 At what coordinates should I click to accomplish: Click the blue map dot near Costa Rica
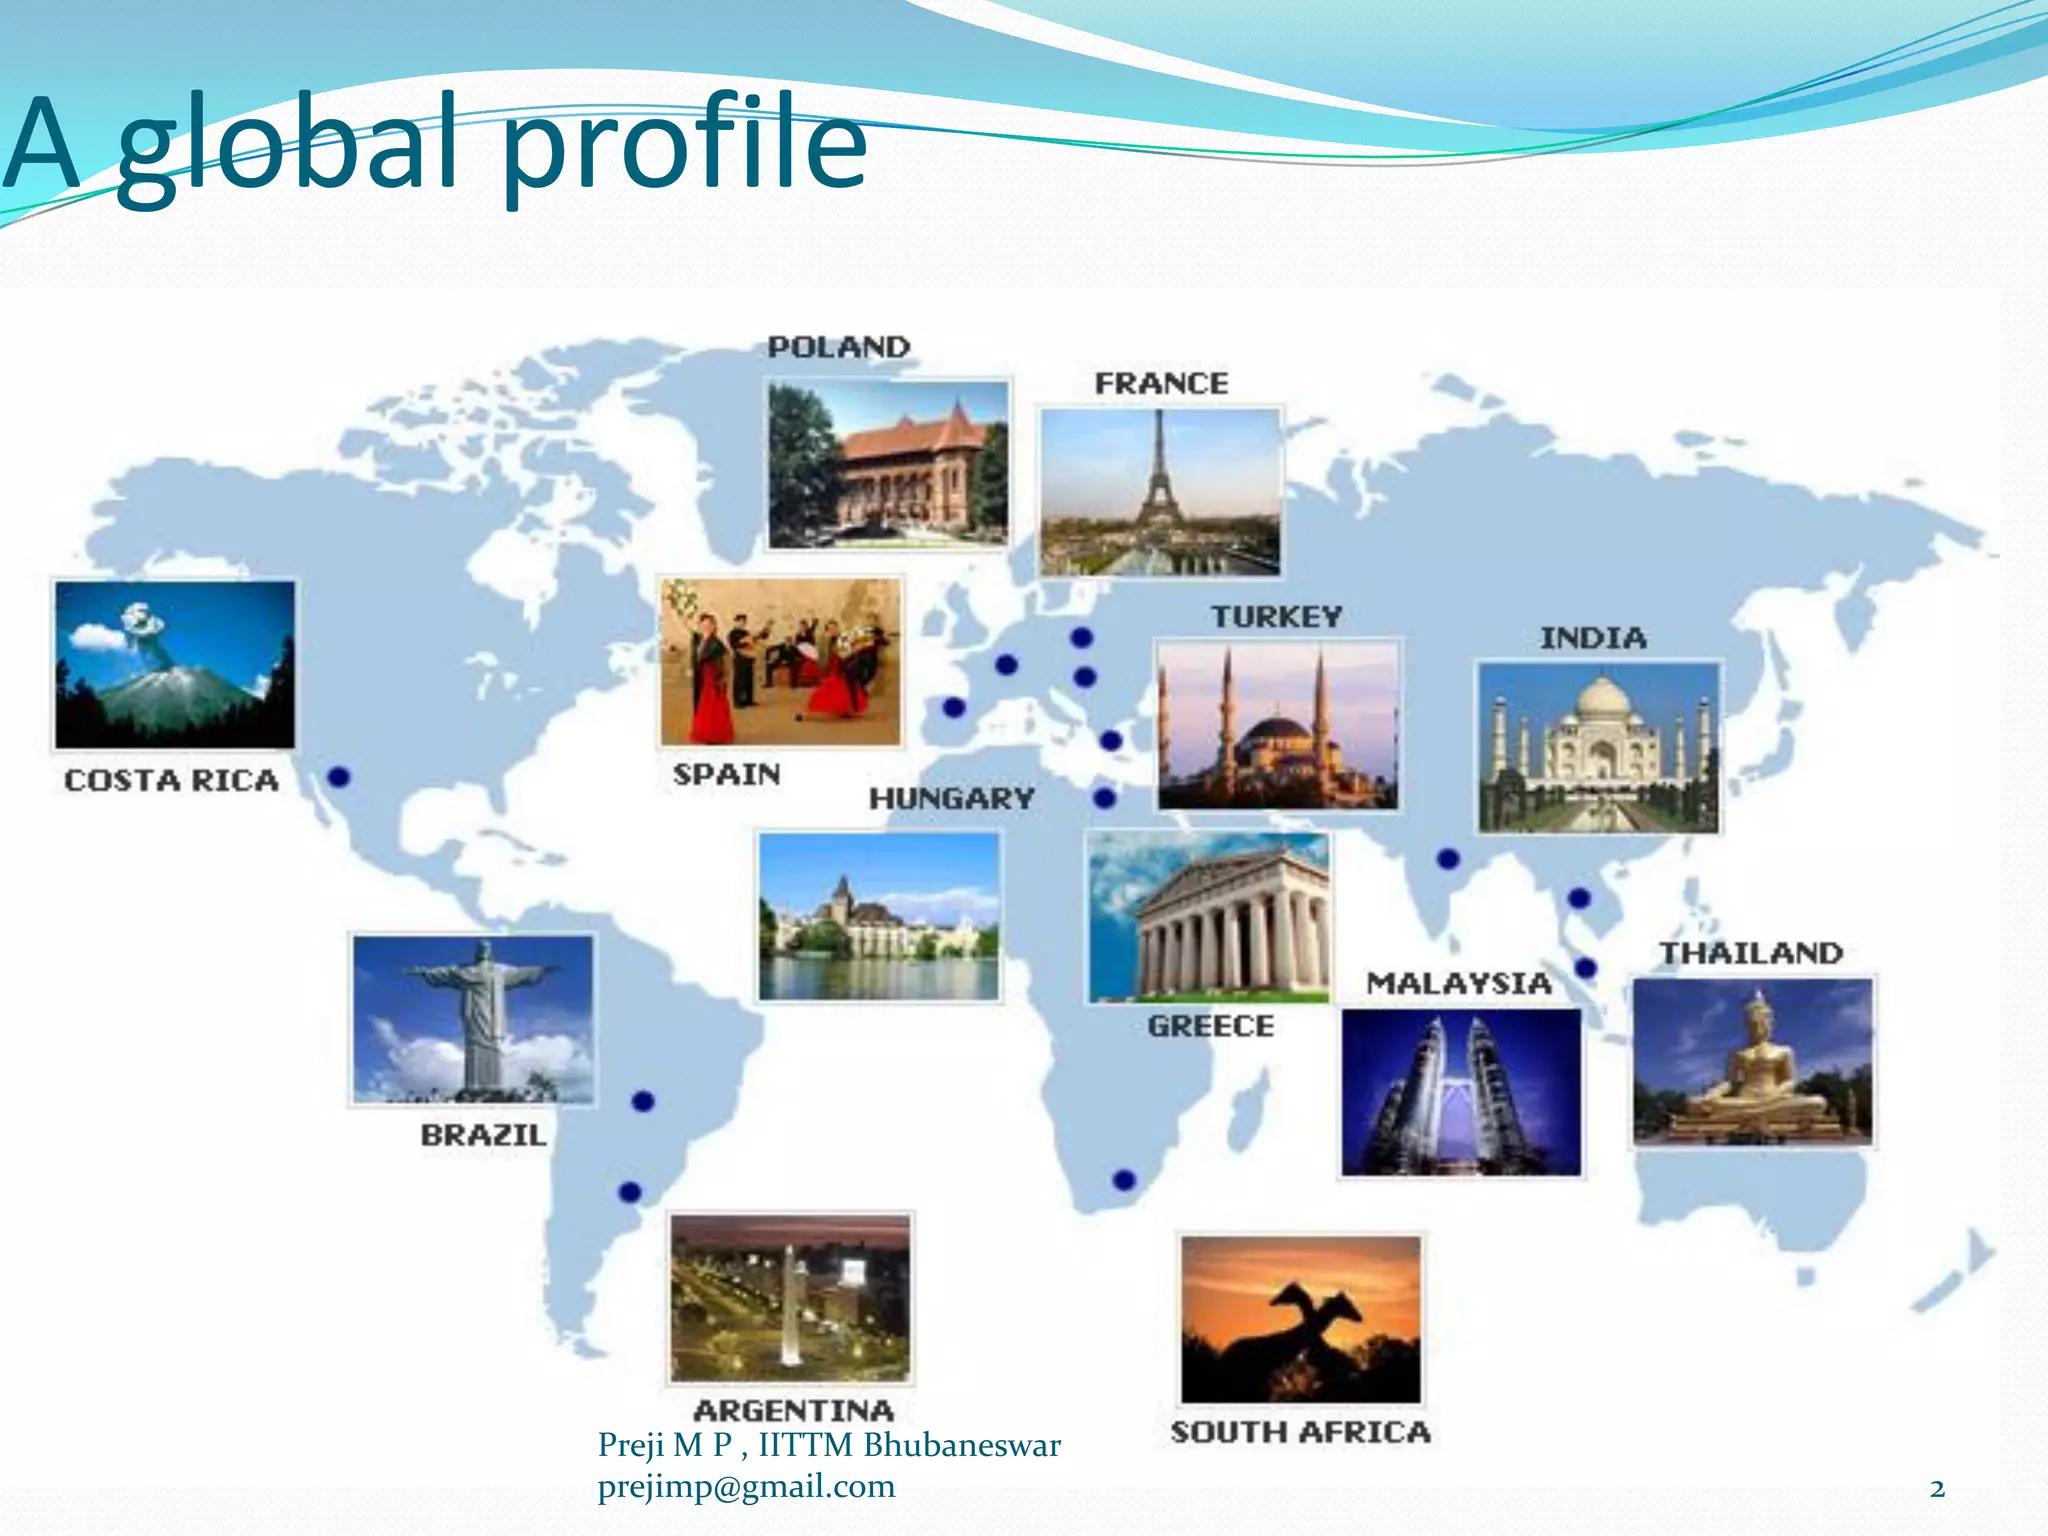[339, 776]
